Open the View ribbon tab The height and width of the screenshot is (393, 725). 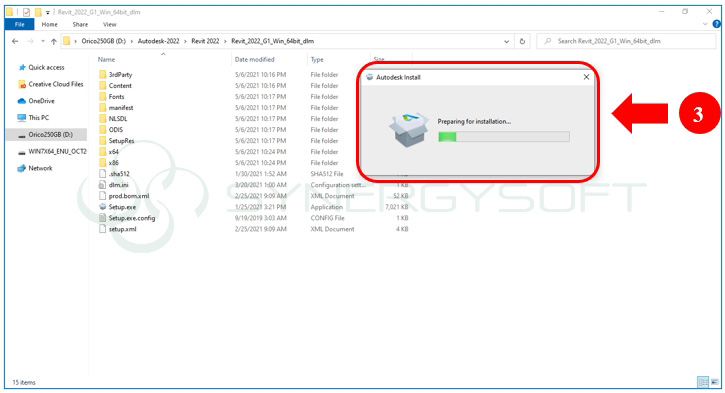(x=110, y=25)
